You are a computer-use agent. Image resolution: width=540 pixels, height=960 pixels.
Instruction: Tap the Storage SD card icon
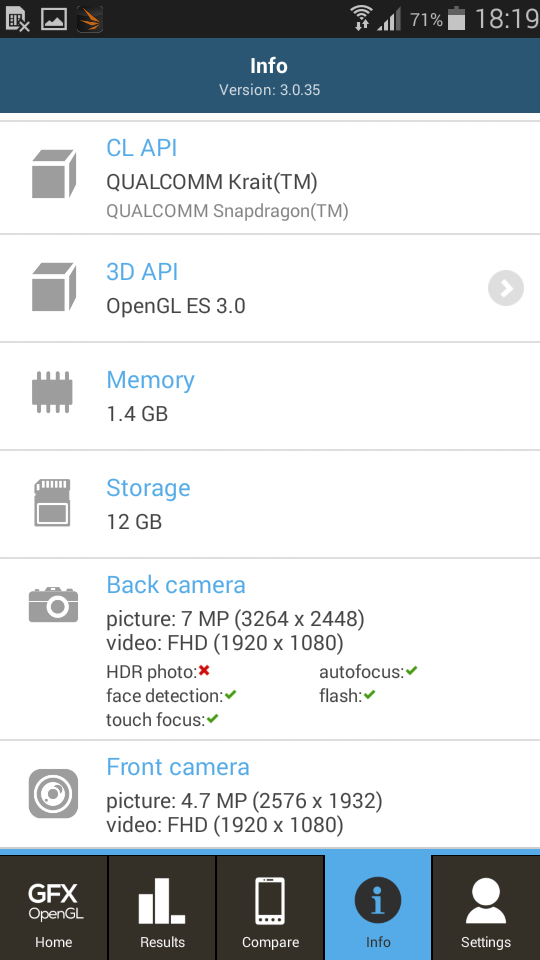[x=52, y=503]
